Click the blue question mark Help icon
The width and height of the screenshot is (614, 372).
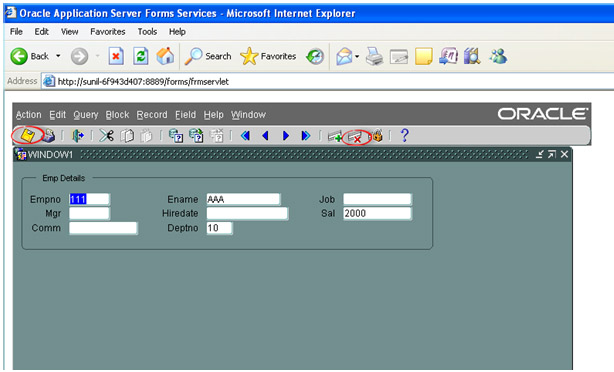coord(405,135)
